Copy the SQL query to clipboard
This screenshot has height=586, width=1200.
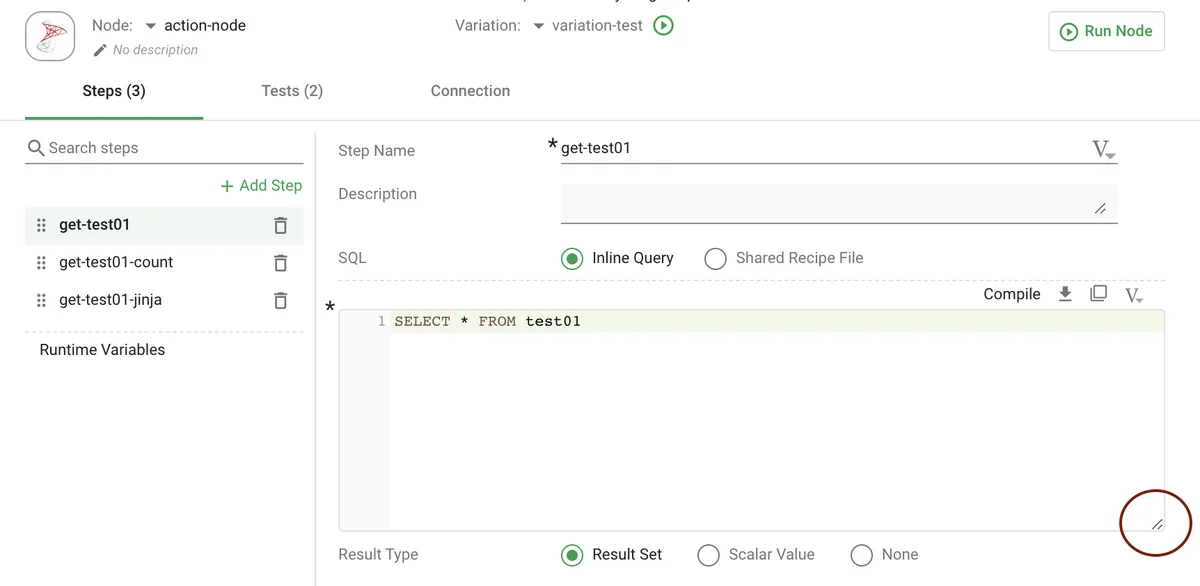coord(1098,294)
